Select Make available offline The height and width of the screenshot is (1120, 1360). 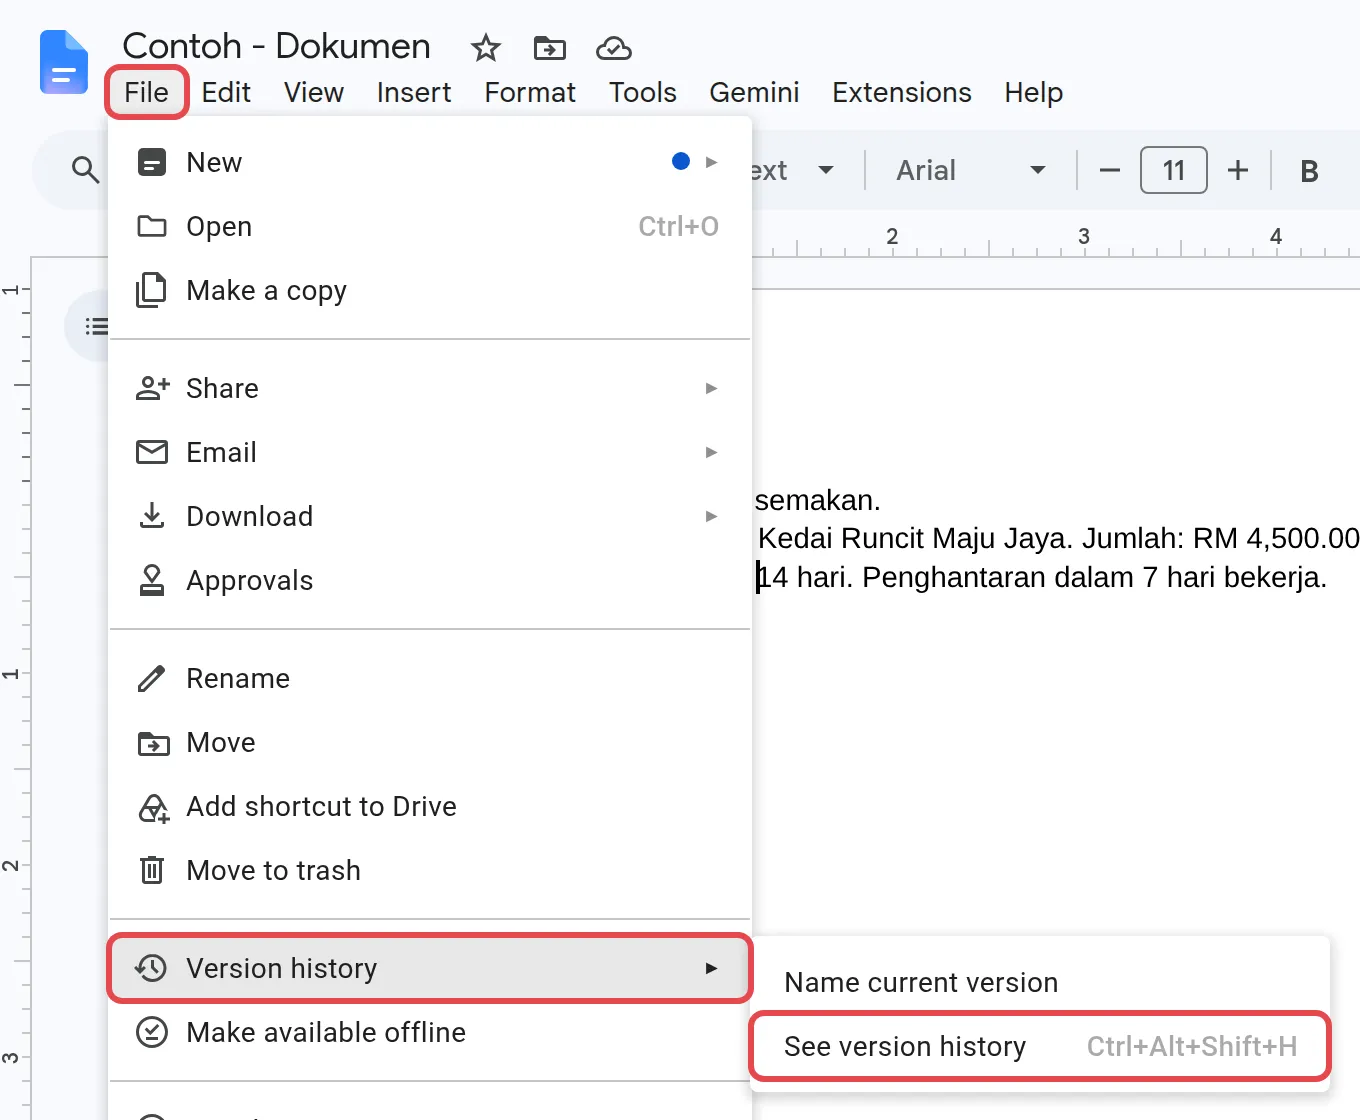pos(430,1032)
